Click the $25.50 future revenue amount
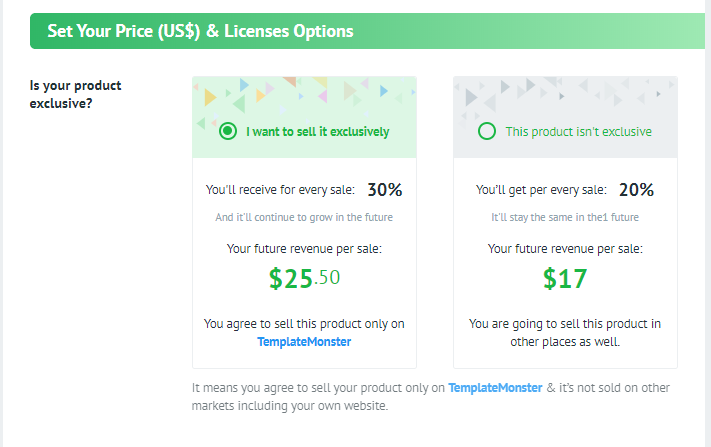Image resolution: width=711 pixels, height=447 pixels. (x=304, y=278)
